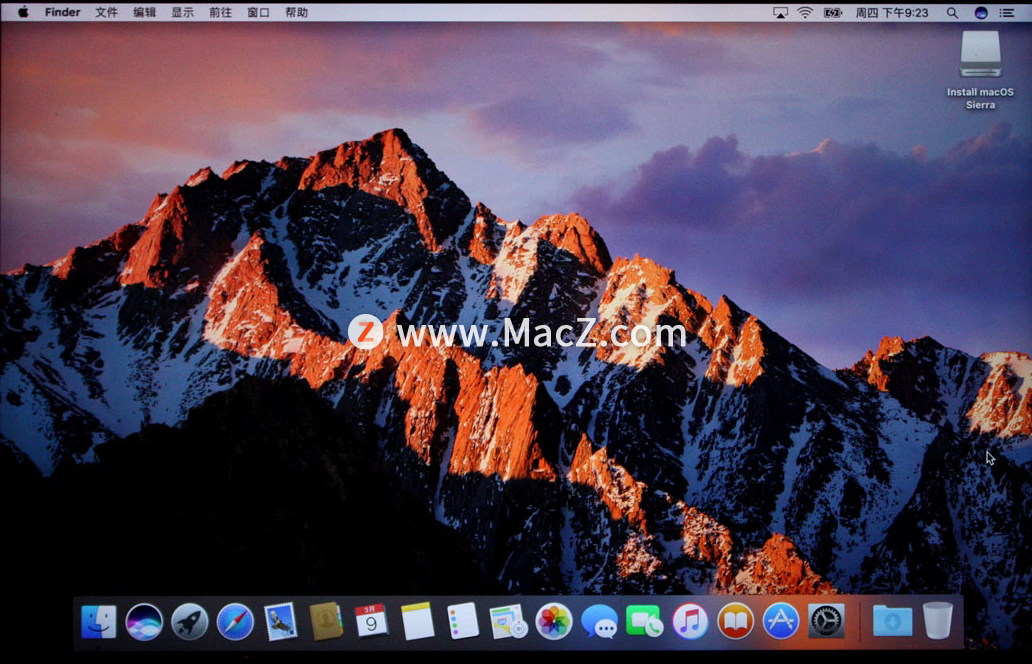Open Finder from the Dock
1032x664 pixels.
[x=99, y=622]
